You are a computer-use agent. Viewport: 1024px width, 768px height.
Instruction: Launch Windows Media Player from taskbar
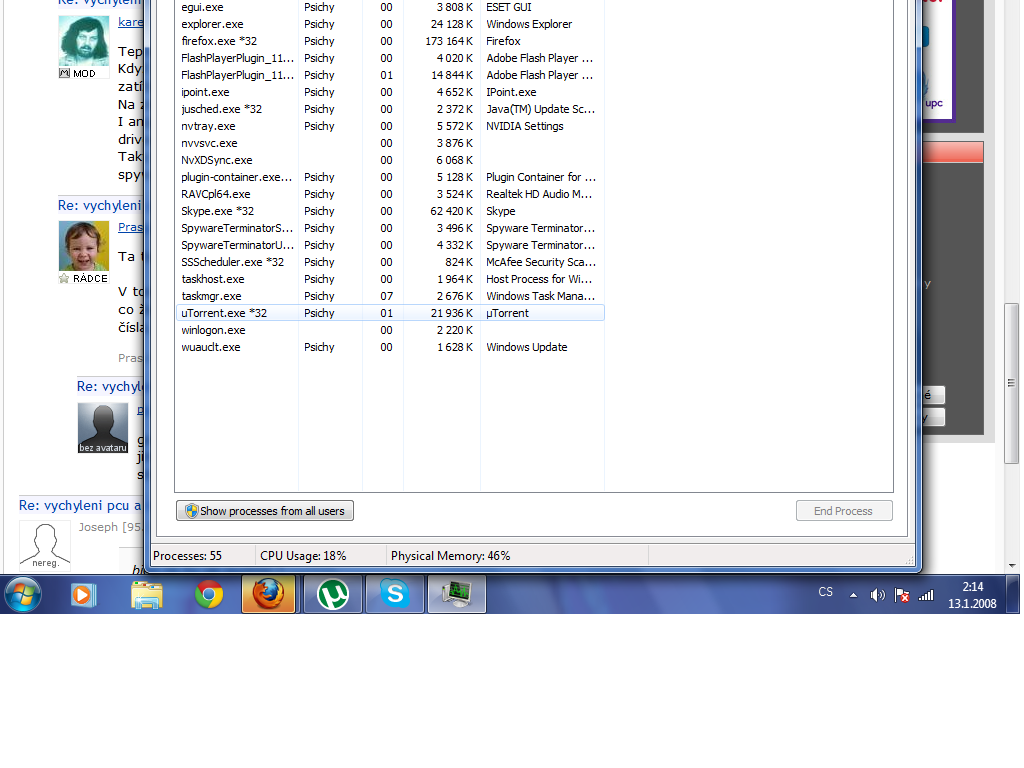pyautogui.click(x=84, y=595)
